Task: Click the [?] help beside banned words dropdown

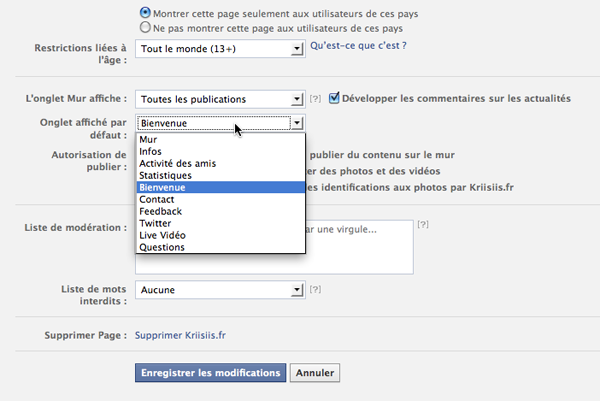Action: click(x=315, y=289)
